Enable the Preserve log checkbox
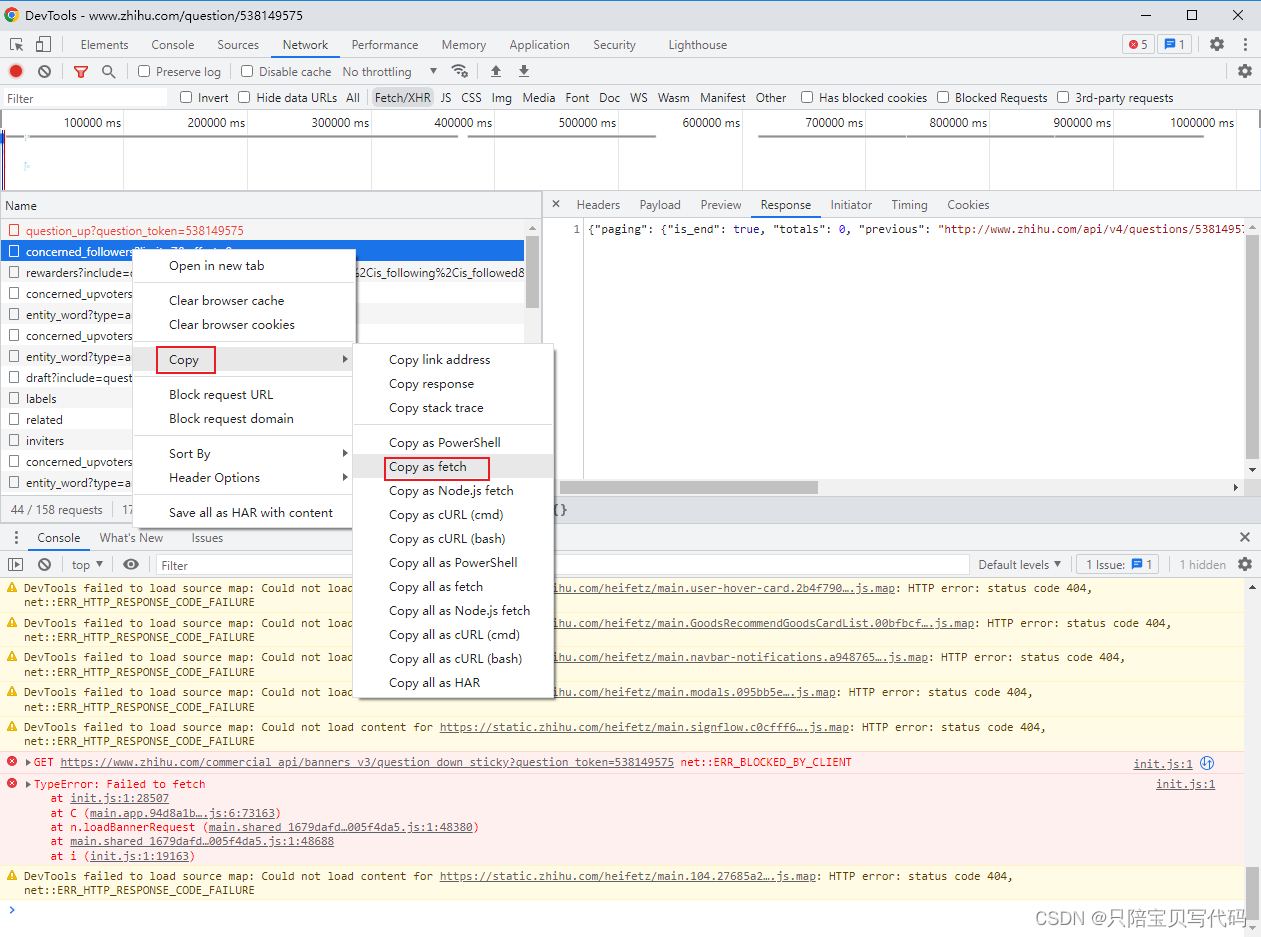1261x937 pixels. [x=144, y=71]
